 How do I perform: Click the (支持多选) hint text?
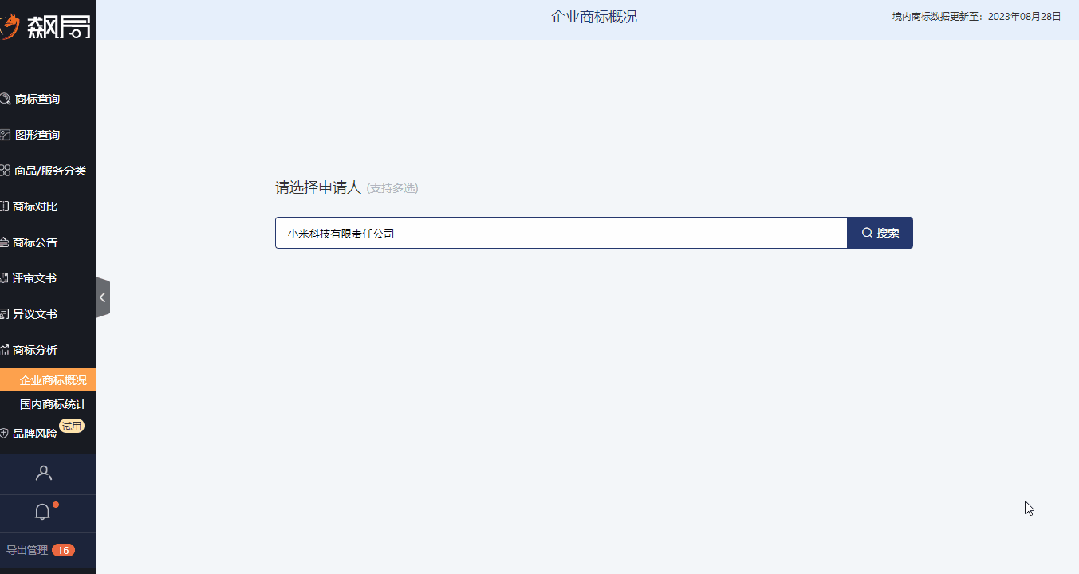pyautogui.click(x=392, y=188)
